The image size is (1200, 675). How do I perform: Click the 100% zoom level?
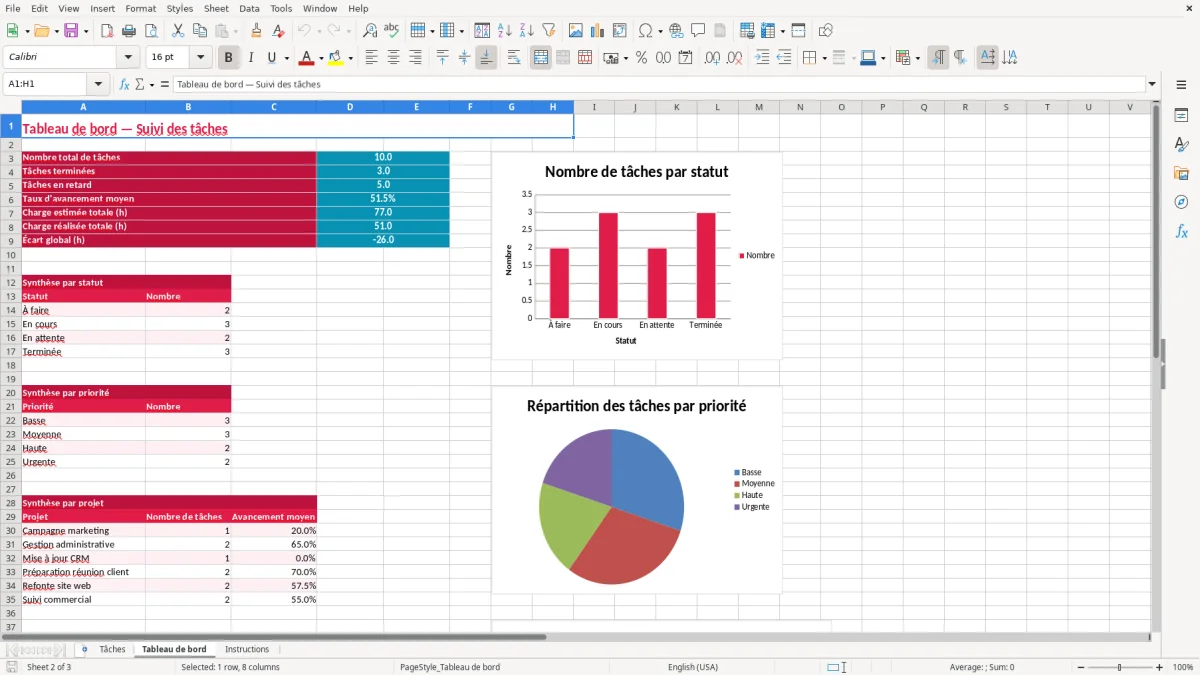pos(1183,667)
